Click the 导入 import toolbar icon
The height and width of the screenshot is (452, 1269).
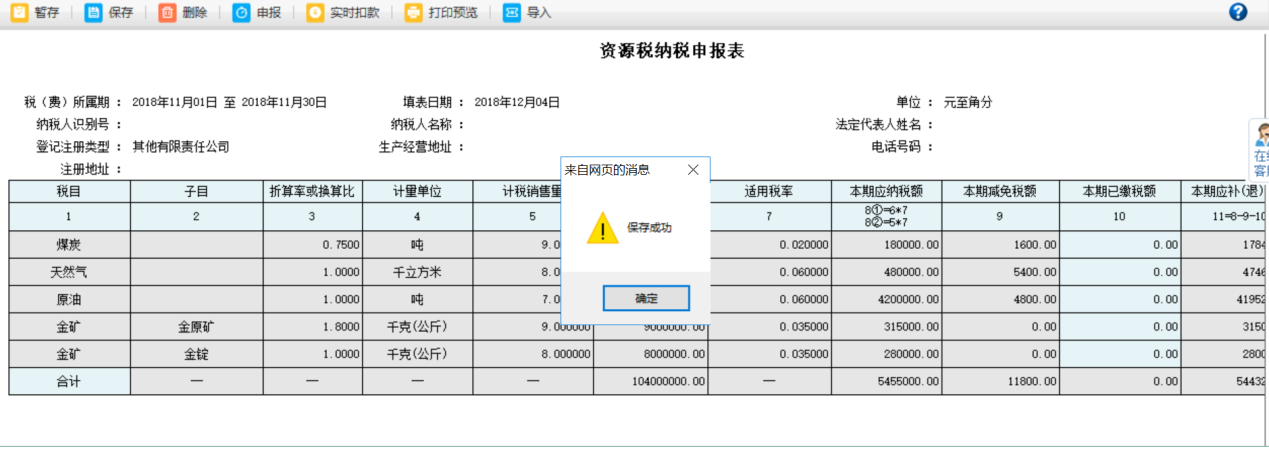pos(512,13)
